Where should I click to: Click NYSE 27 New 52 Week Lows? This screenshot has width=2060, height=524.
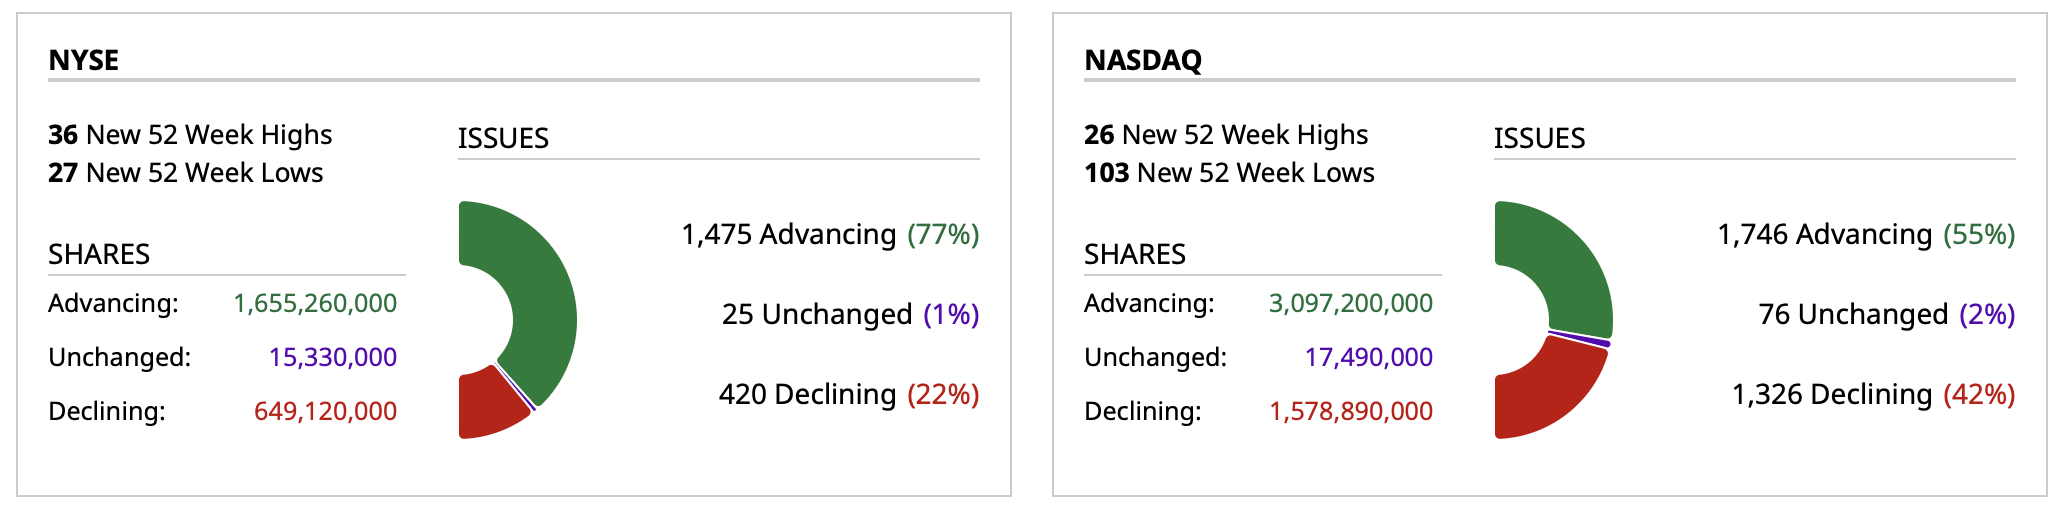(x=185, y=172)
